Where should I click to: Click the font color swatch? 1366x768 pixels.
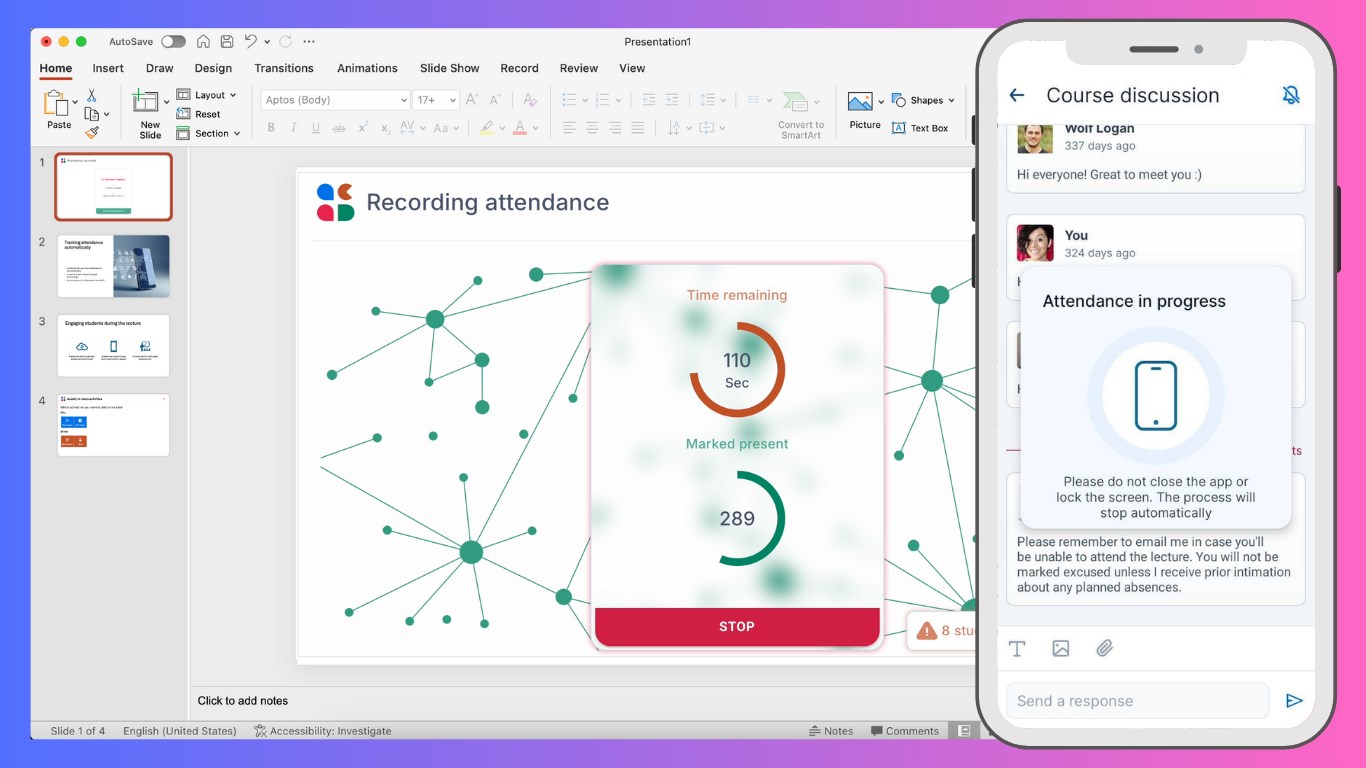tap(519, 128)
